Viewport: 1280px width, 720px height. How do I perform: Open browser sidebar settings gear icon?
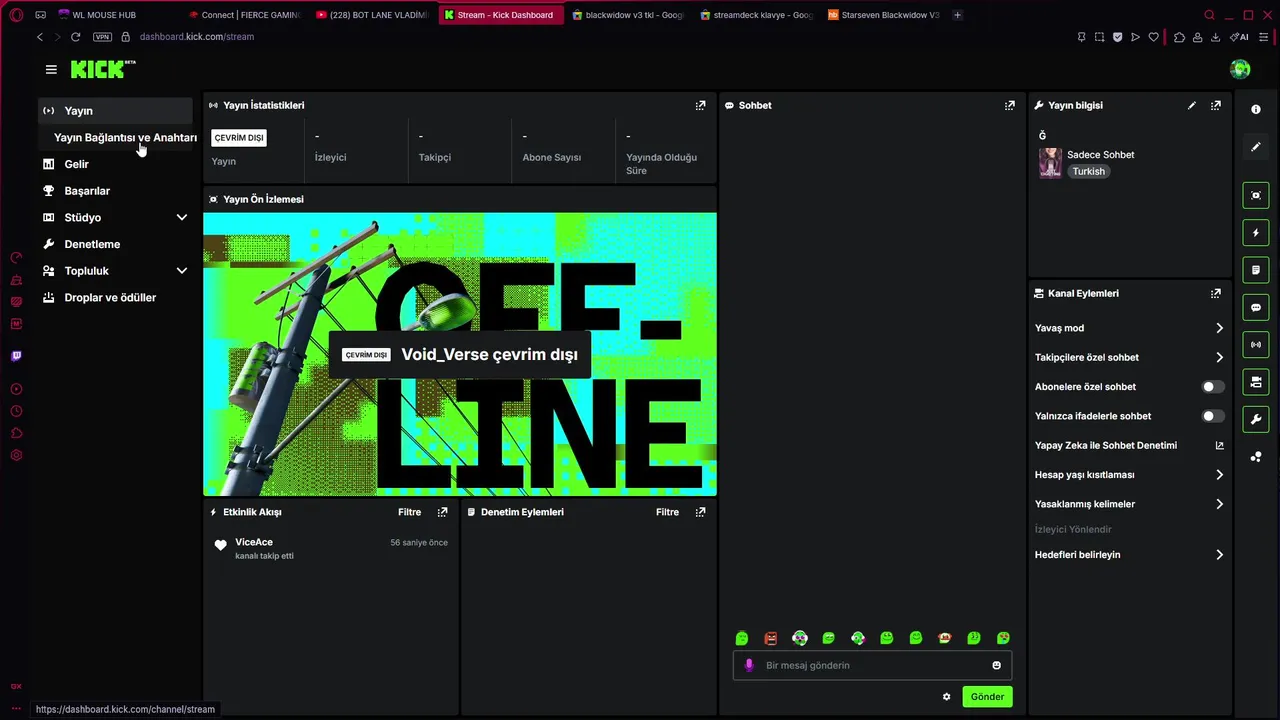tap(16, 455)
